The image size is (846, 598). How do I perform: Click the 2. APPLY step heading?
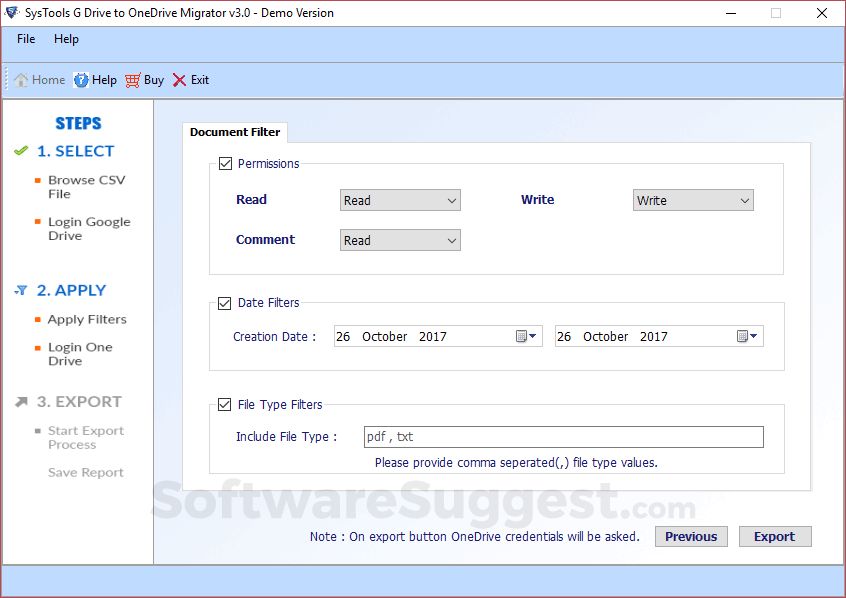pos(71,290)
